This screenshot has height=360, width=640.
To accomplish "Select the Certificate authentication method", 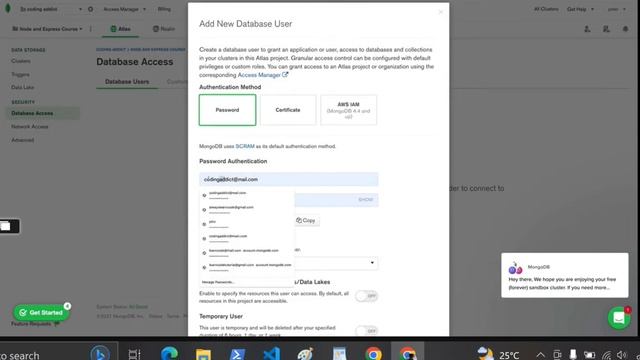I will click(288, 110).
